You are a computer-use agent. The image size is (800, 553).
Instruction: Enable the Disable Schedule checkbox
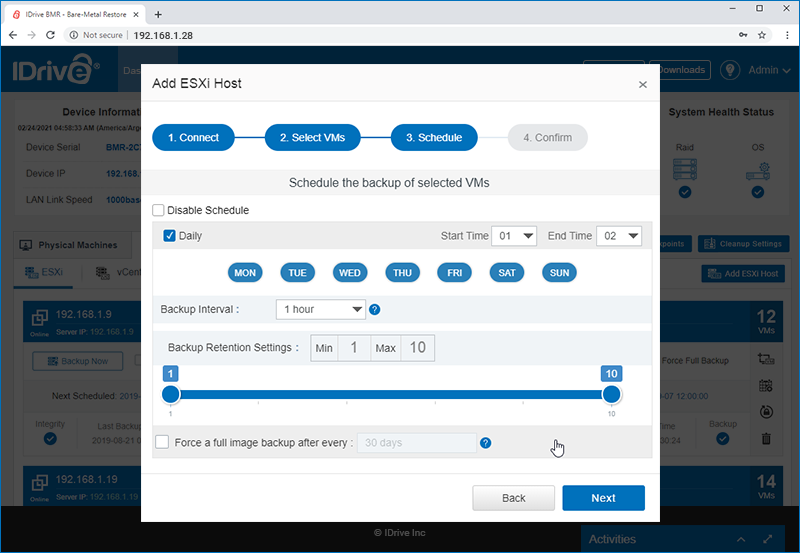coord(158,210)
